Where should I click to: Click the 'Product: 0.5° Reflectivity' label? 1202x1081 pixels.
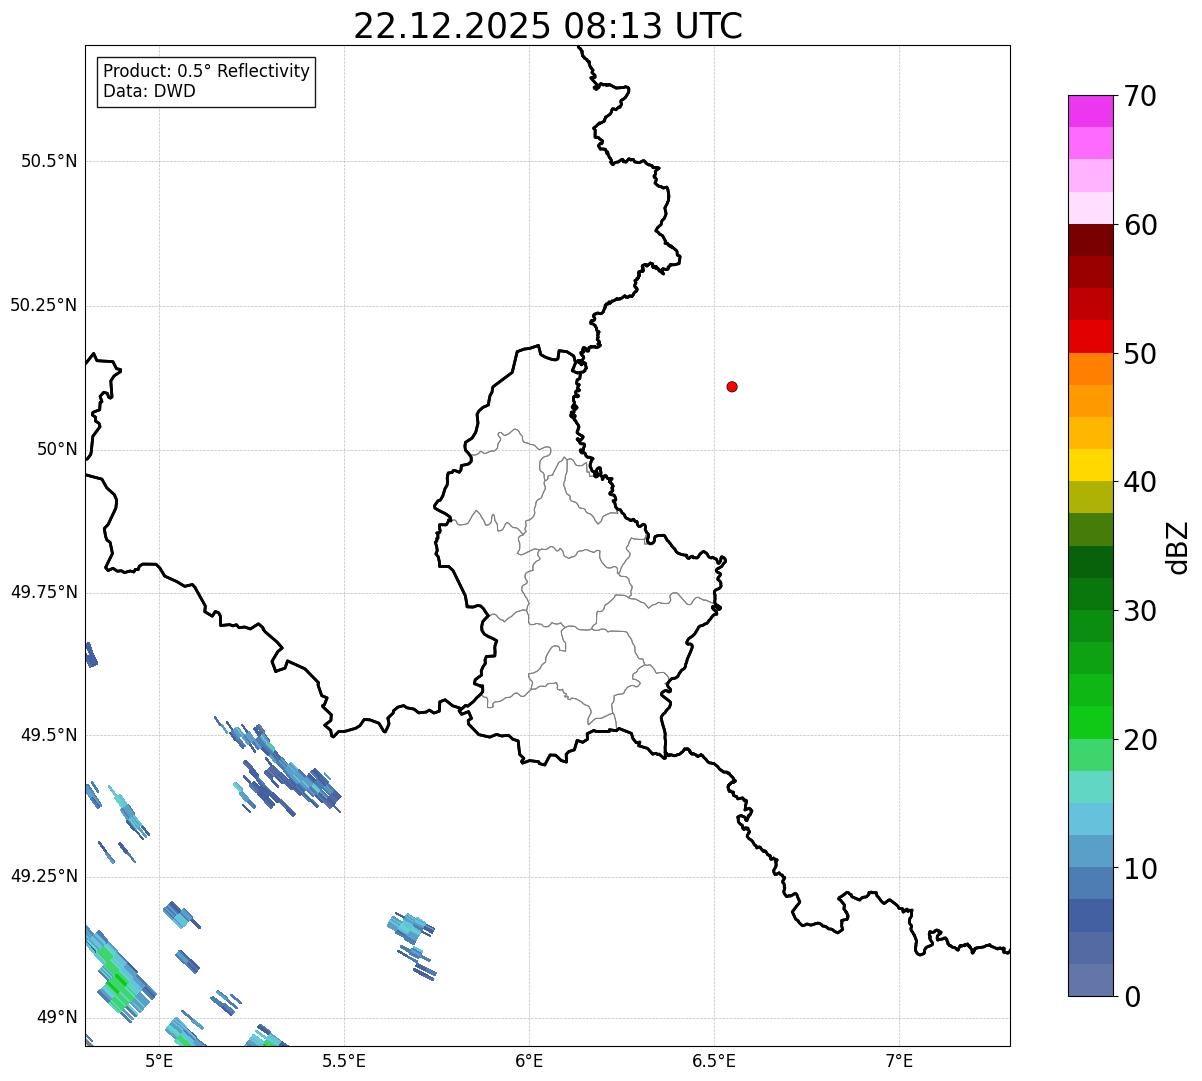point(206,72)
